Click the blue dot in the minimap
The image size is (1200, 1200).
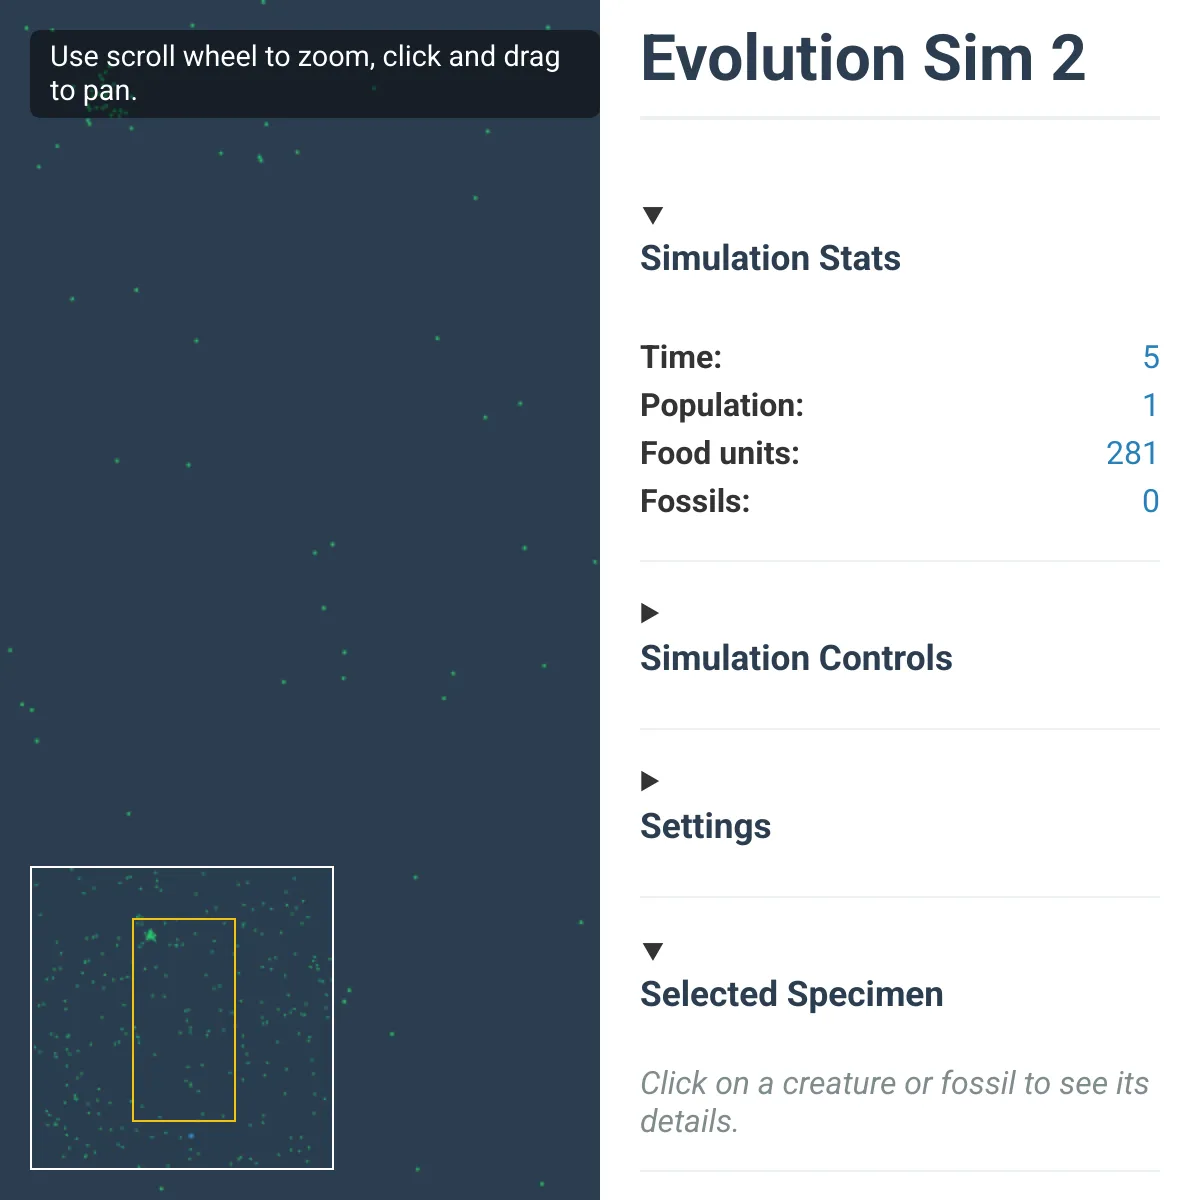point(191,1136)
